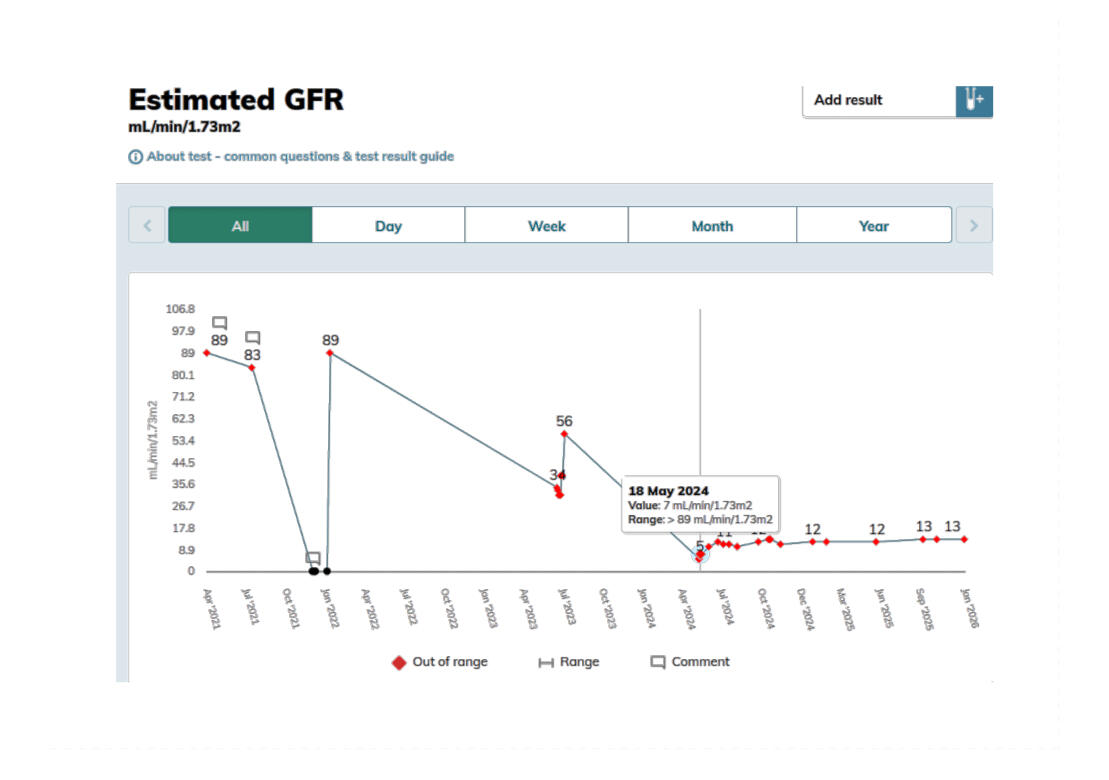
Task: Select the Month view tab
Action: [712, 226]
